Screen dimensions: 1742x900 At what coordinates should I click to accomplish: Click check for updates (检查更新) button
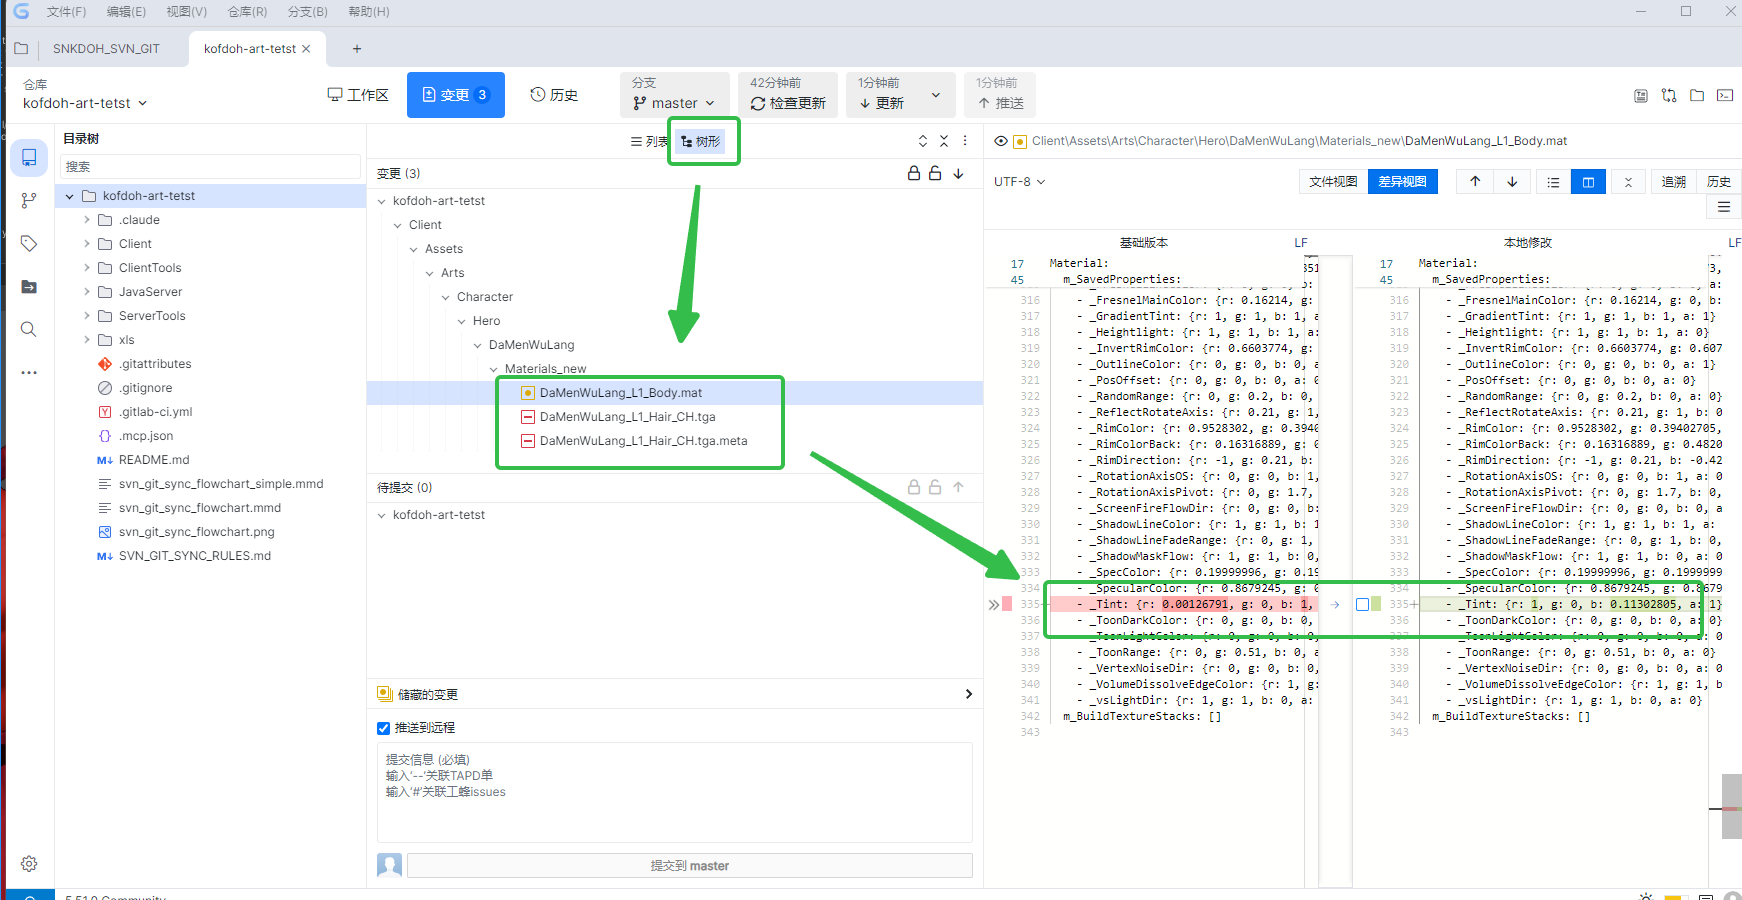click(788, 95)
